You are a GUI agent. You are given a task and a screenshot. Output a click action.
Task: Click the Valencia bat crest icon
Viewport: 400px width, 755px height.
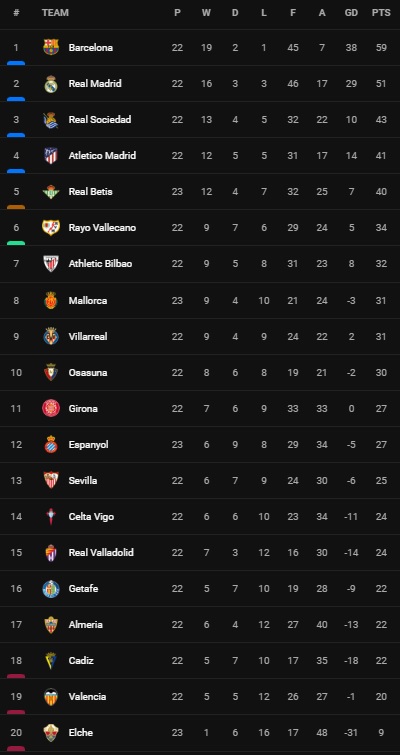coord(51,696)
